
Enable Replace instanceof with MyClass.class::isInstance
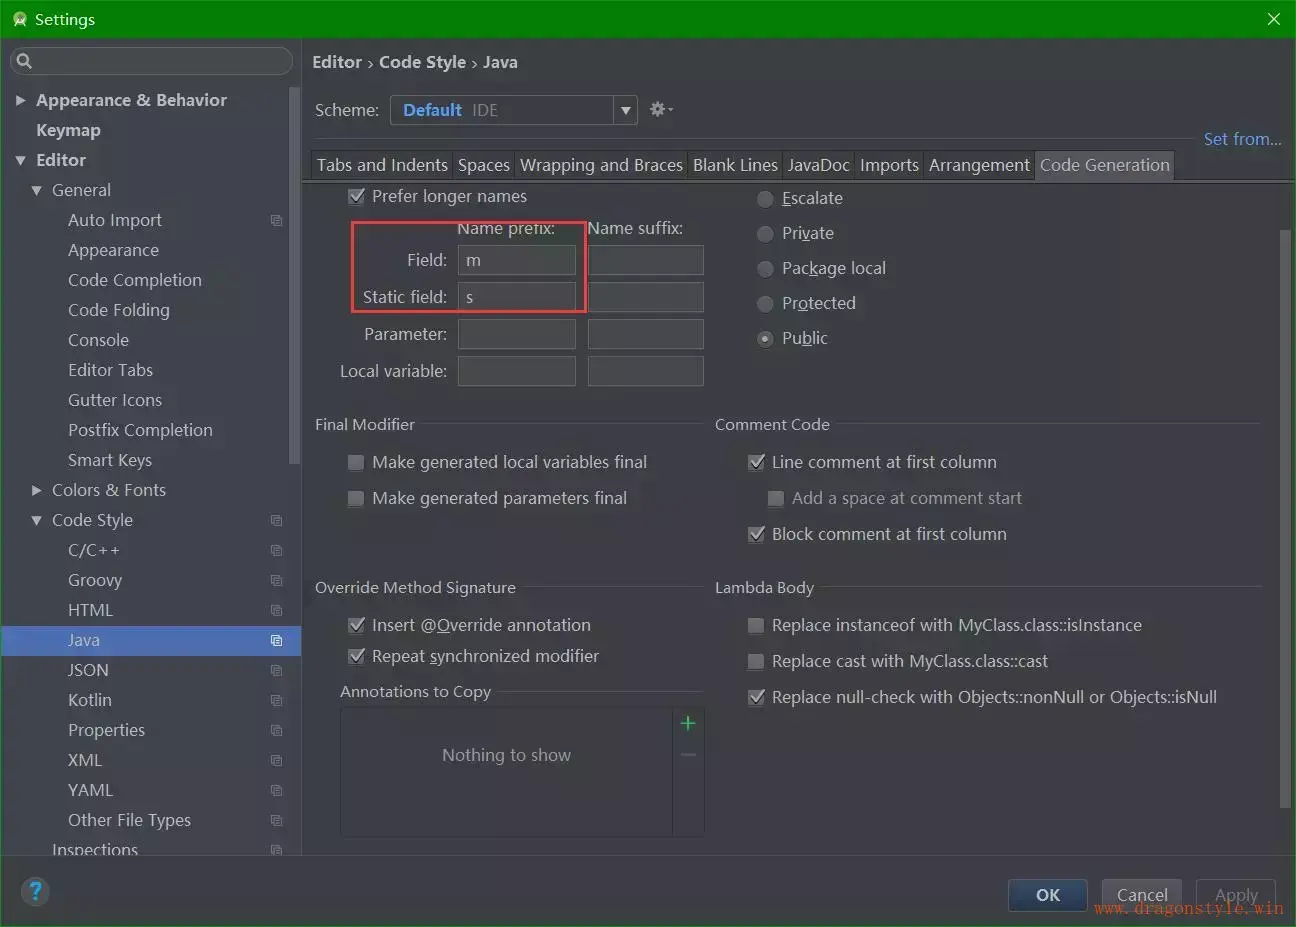point(757,625)
